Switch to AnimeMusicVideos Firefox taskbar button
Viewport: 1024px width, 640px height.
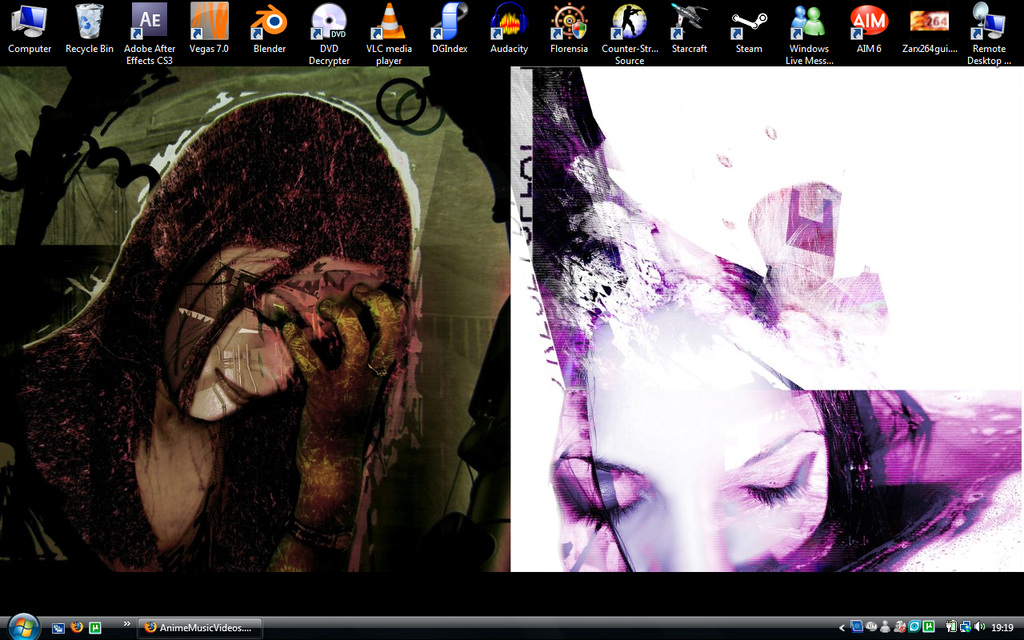[x=200, y=628]
